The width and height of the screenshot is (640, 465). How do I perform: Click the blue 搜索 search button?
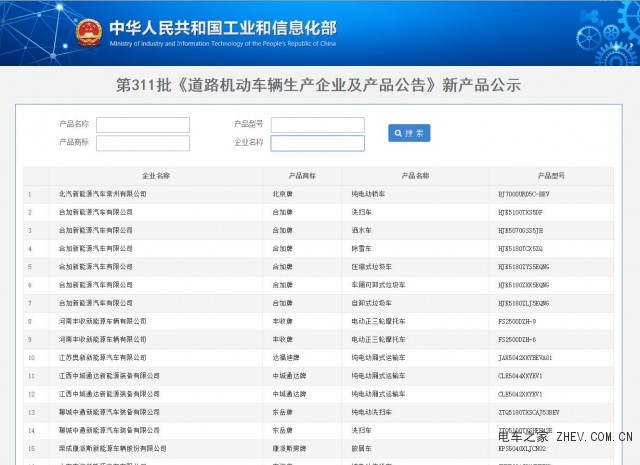409,133
